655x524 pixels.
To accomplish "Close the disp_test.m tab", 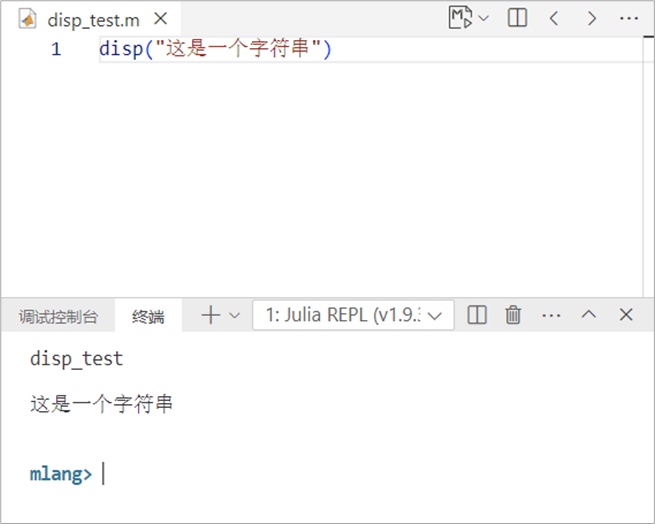I will coord(160,19).
